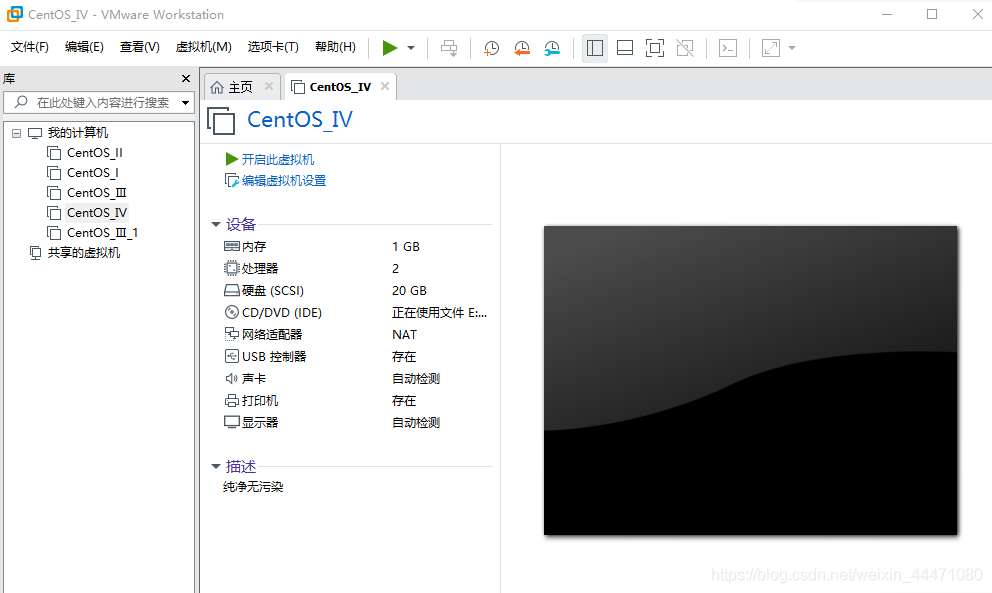Click the 编辑虚拟机设置 link
This screenshot has height=593, width=992.
click(284, 180)
